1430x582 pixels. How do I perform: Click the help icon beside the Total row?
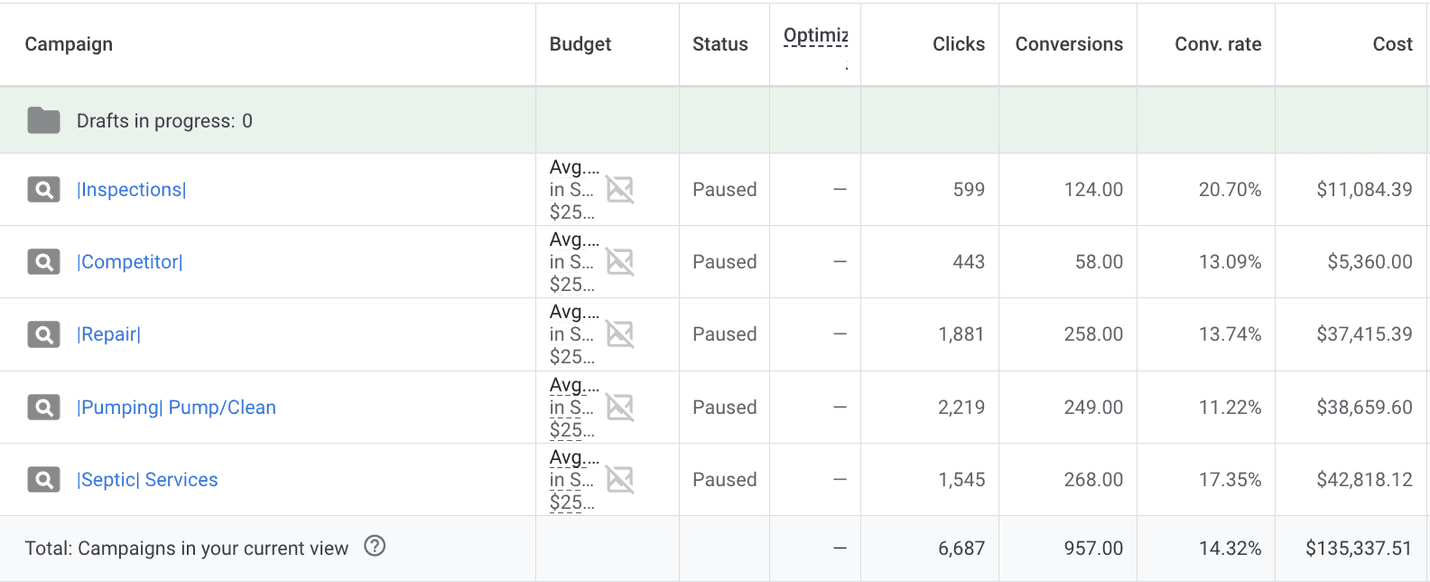coord(375,546)
